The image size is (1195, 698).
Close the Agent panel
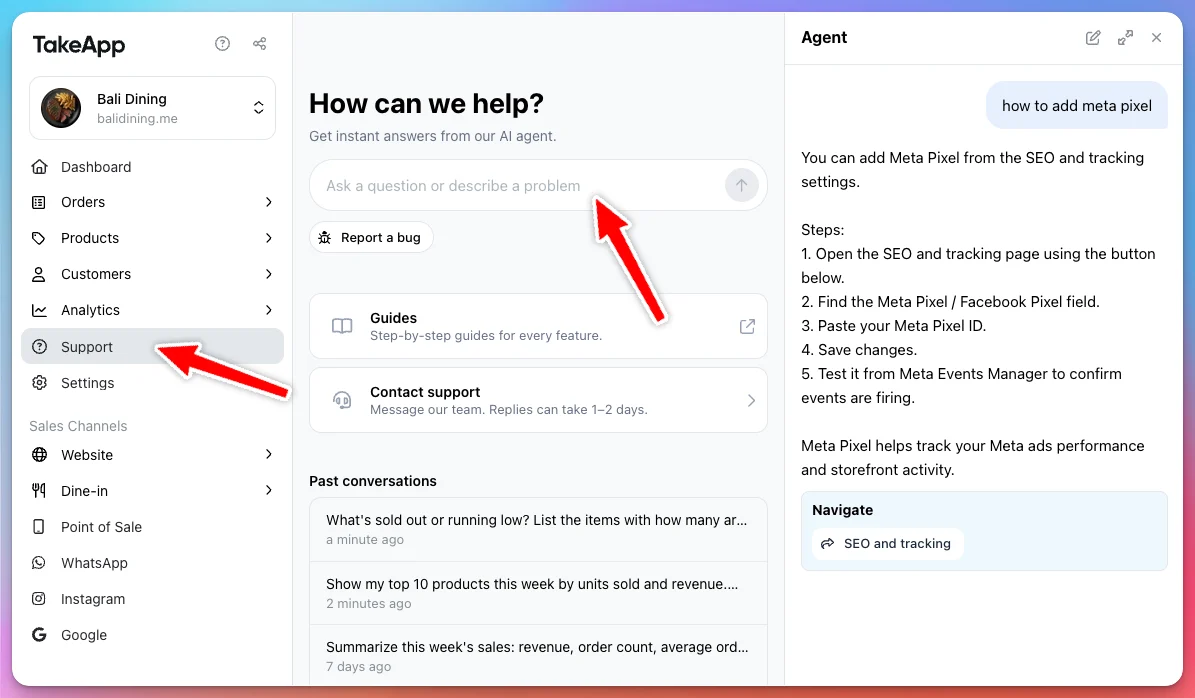[1156, 37]
